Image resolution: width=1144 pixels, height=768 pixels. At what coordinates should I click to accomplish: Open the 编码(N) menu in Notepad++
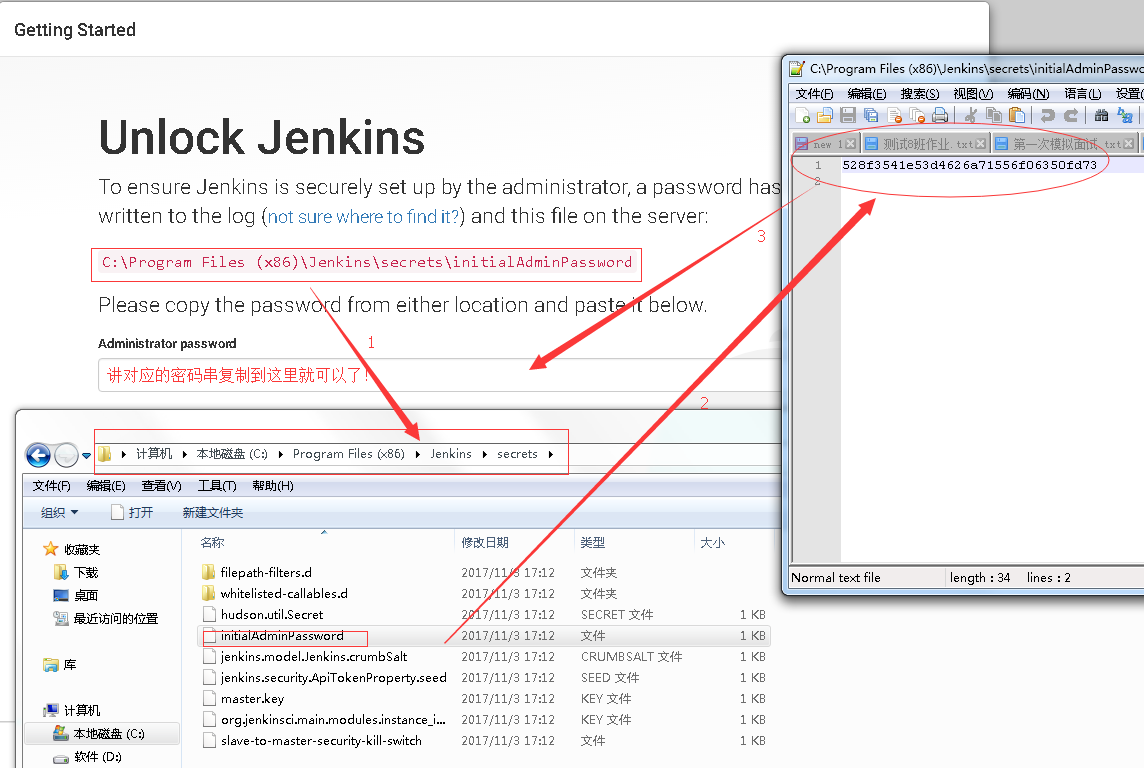1028,93
